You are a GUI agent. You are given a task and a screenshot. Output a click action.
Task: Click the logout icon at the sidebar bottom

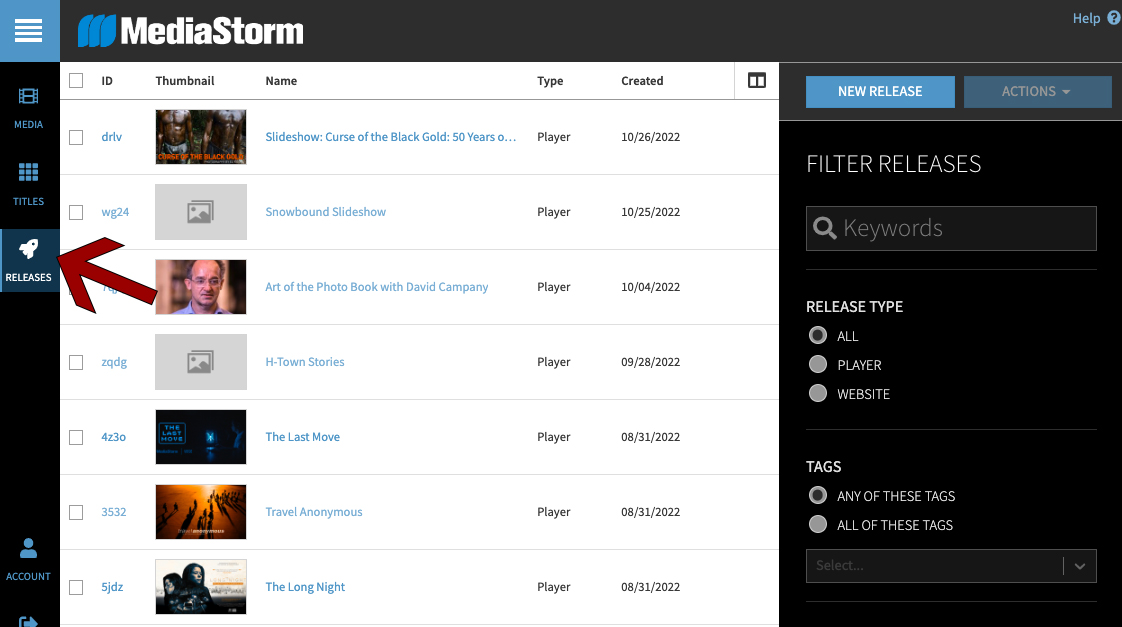point(28,620)
